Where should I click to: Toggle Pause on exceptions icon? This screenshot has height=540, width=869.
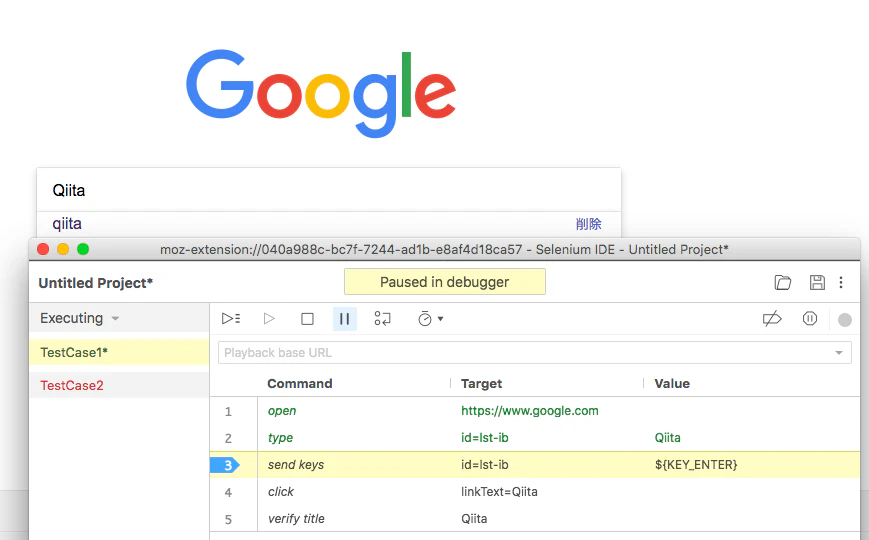tap(810, 319)
